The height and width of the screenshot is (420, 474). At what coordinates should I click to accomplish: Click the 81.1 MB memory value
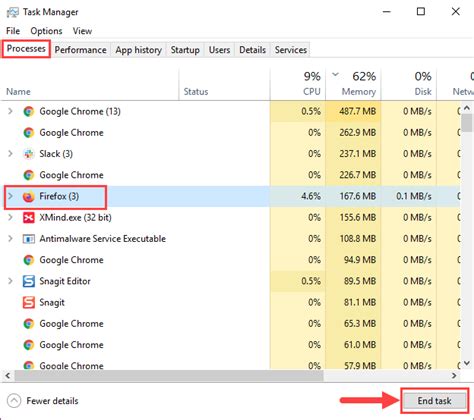360,302
